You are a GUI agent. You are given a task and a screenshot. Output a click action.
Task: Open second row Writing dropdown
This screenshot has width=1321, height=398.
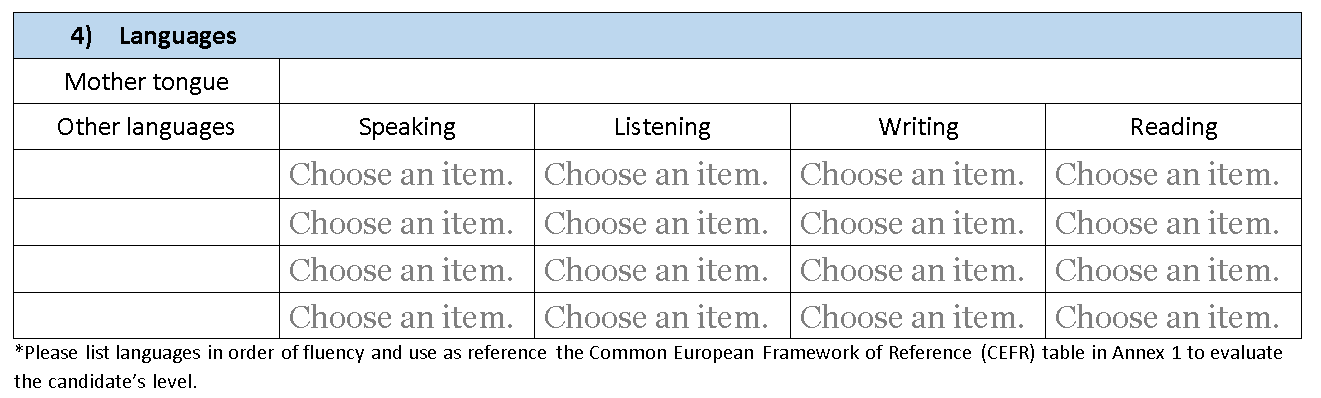[x=912, y=222]
